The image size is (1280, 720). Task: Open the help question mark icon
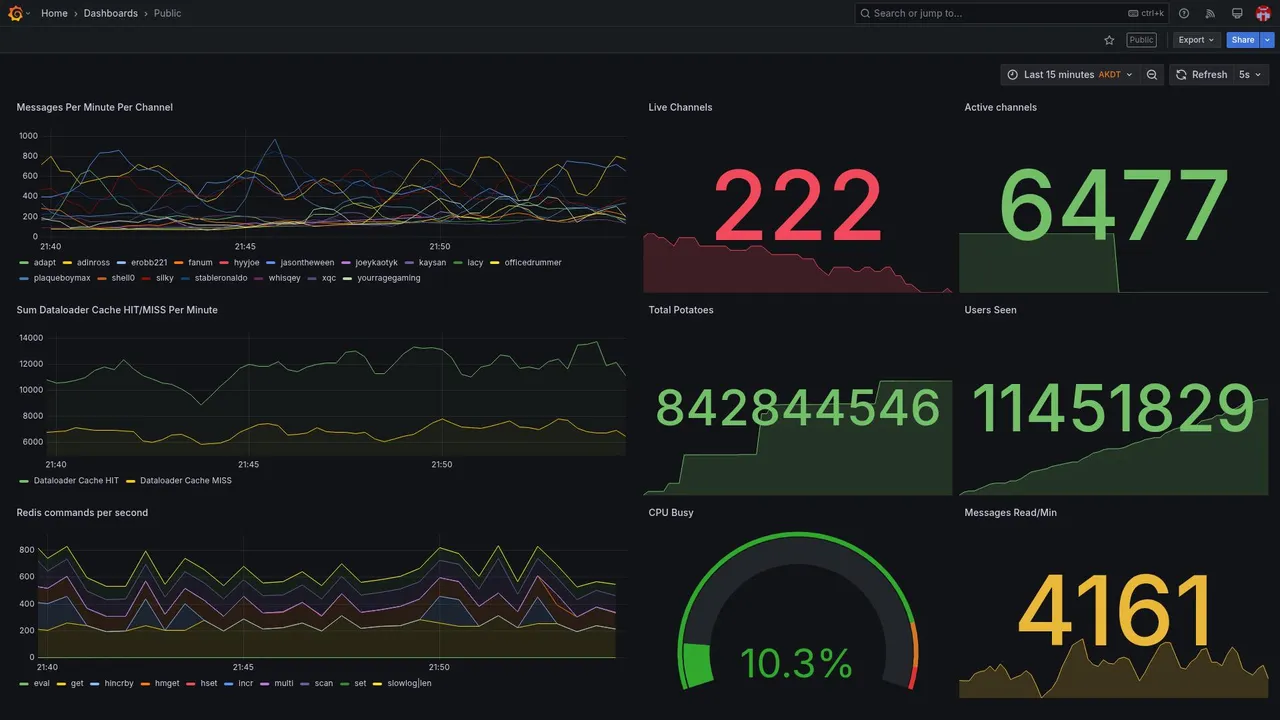(1184, 13)
